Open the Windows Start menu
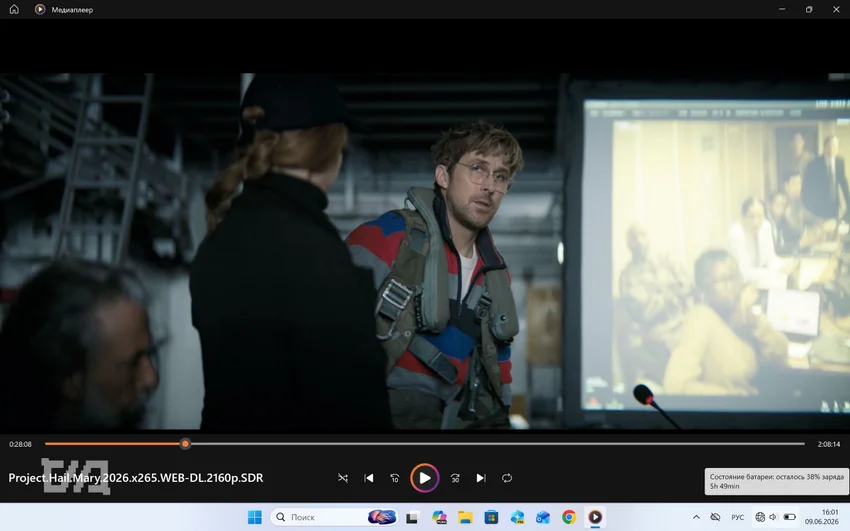The height and width of the screenshot is (531, 850). coord(254,517)
